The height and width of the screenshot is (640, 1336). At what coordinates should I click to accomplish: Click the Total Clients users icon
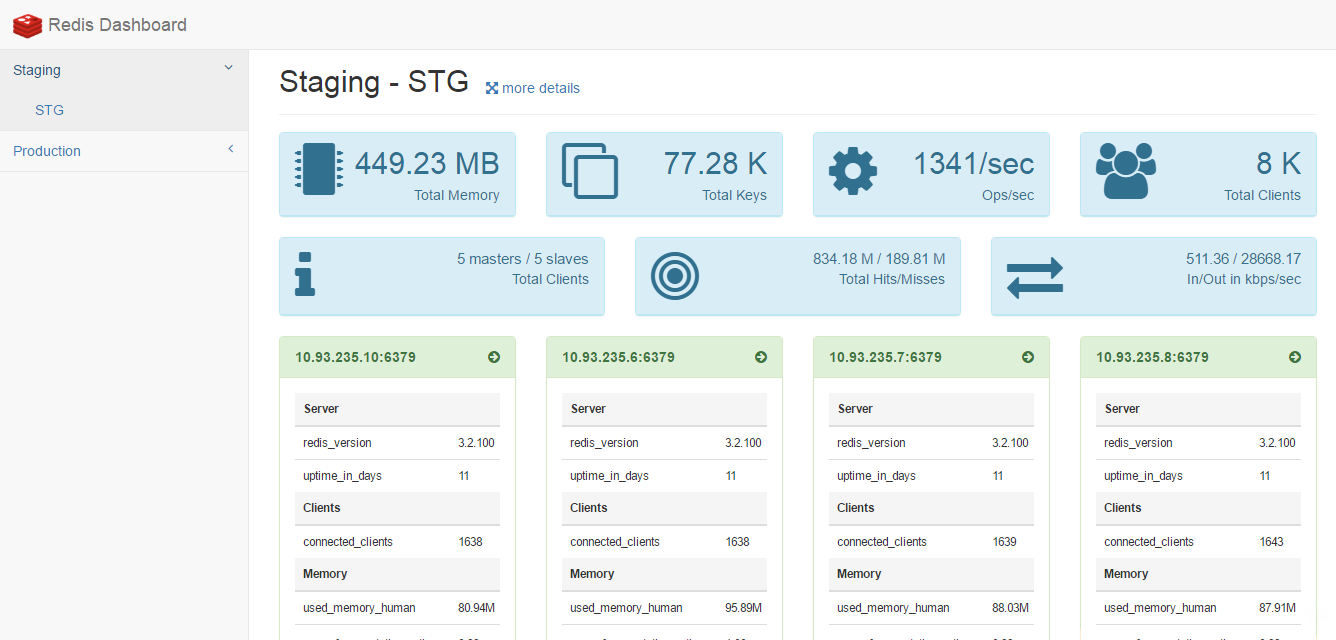pyautogui.click(x=1126, y=171)
